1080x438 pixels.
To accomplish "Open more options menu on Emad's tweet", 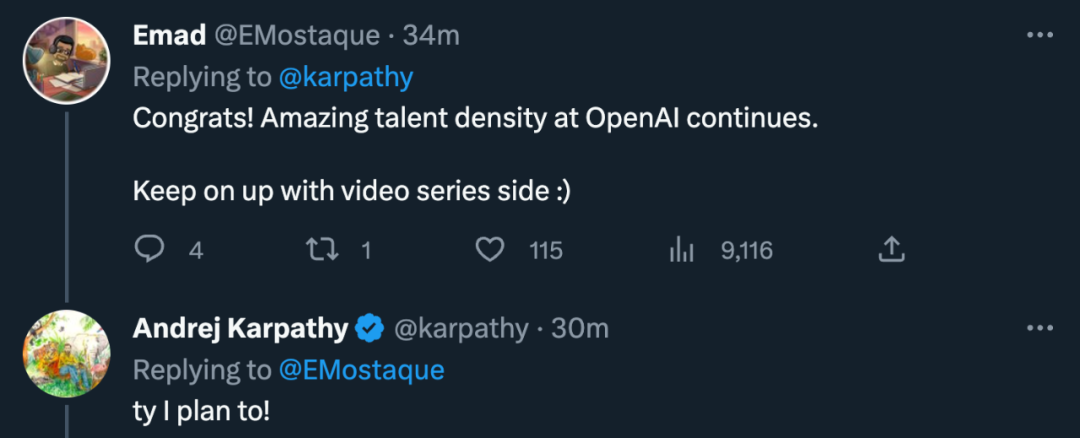I will [x=1040, y=36].
